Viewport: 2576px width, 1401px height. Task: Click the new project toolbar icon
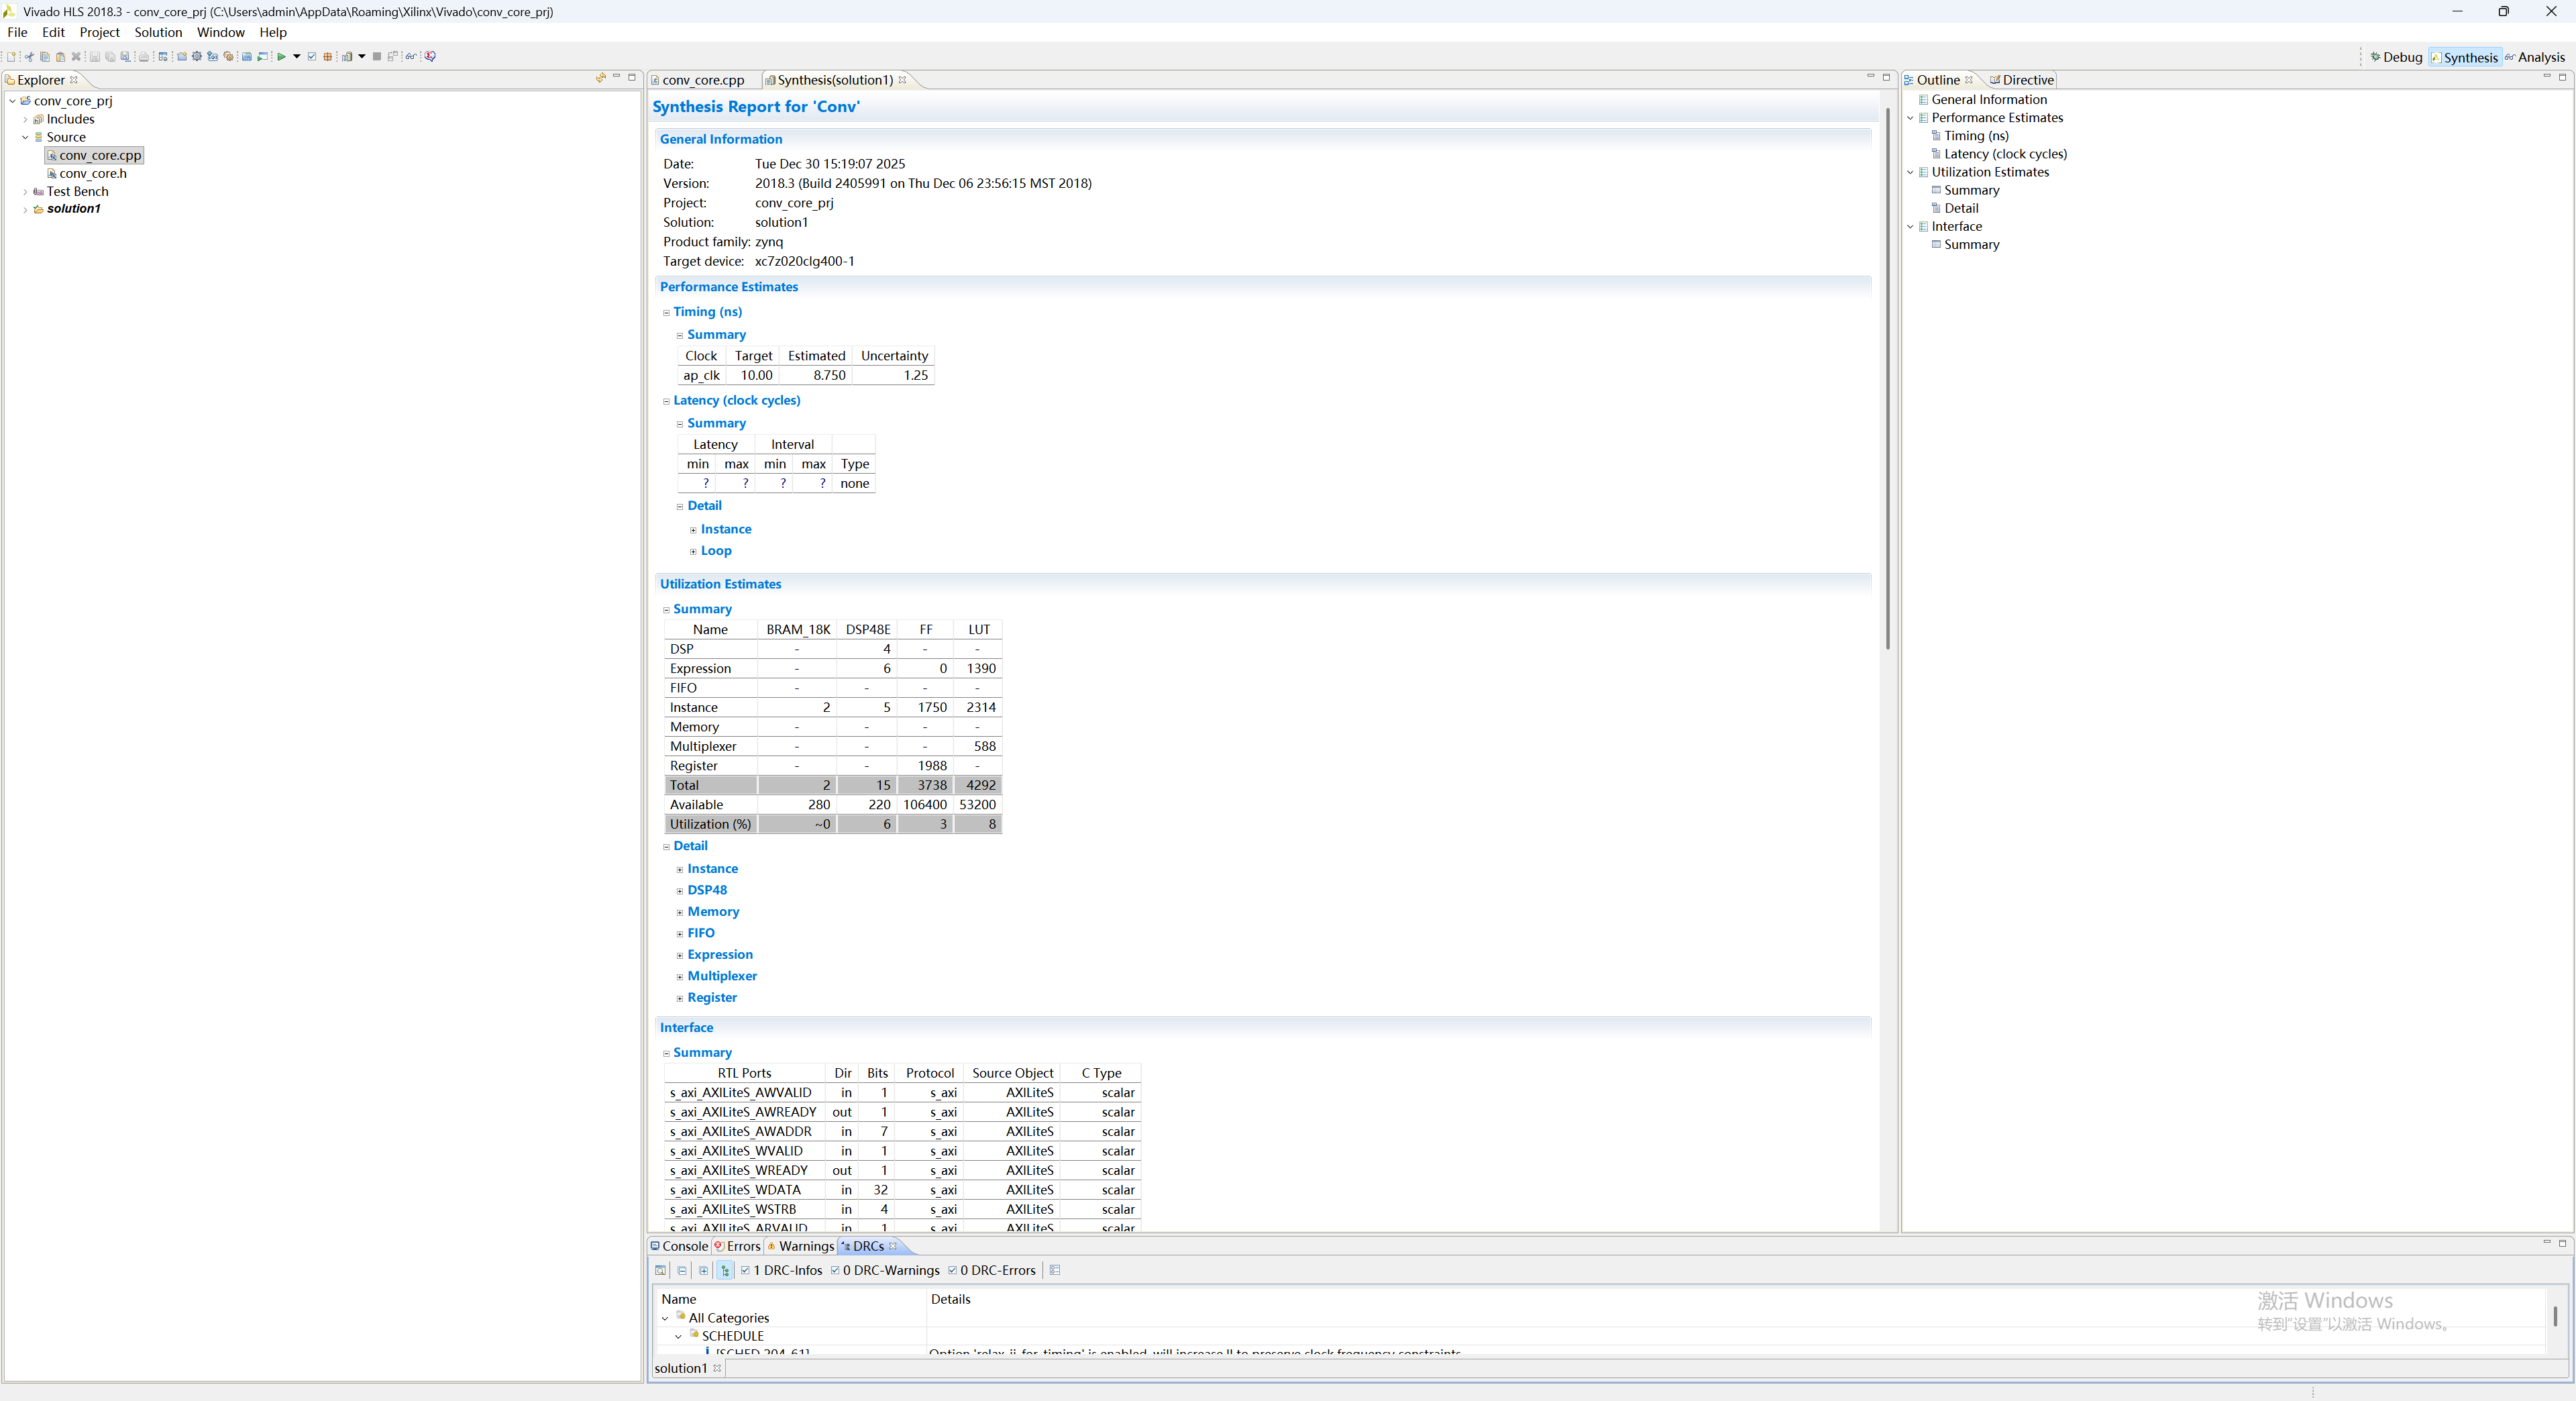coord(182,57)
